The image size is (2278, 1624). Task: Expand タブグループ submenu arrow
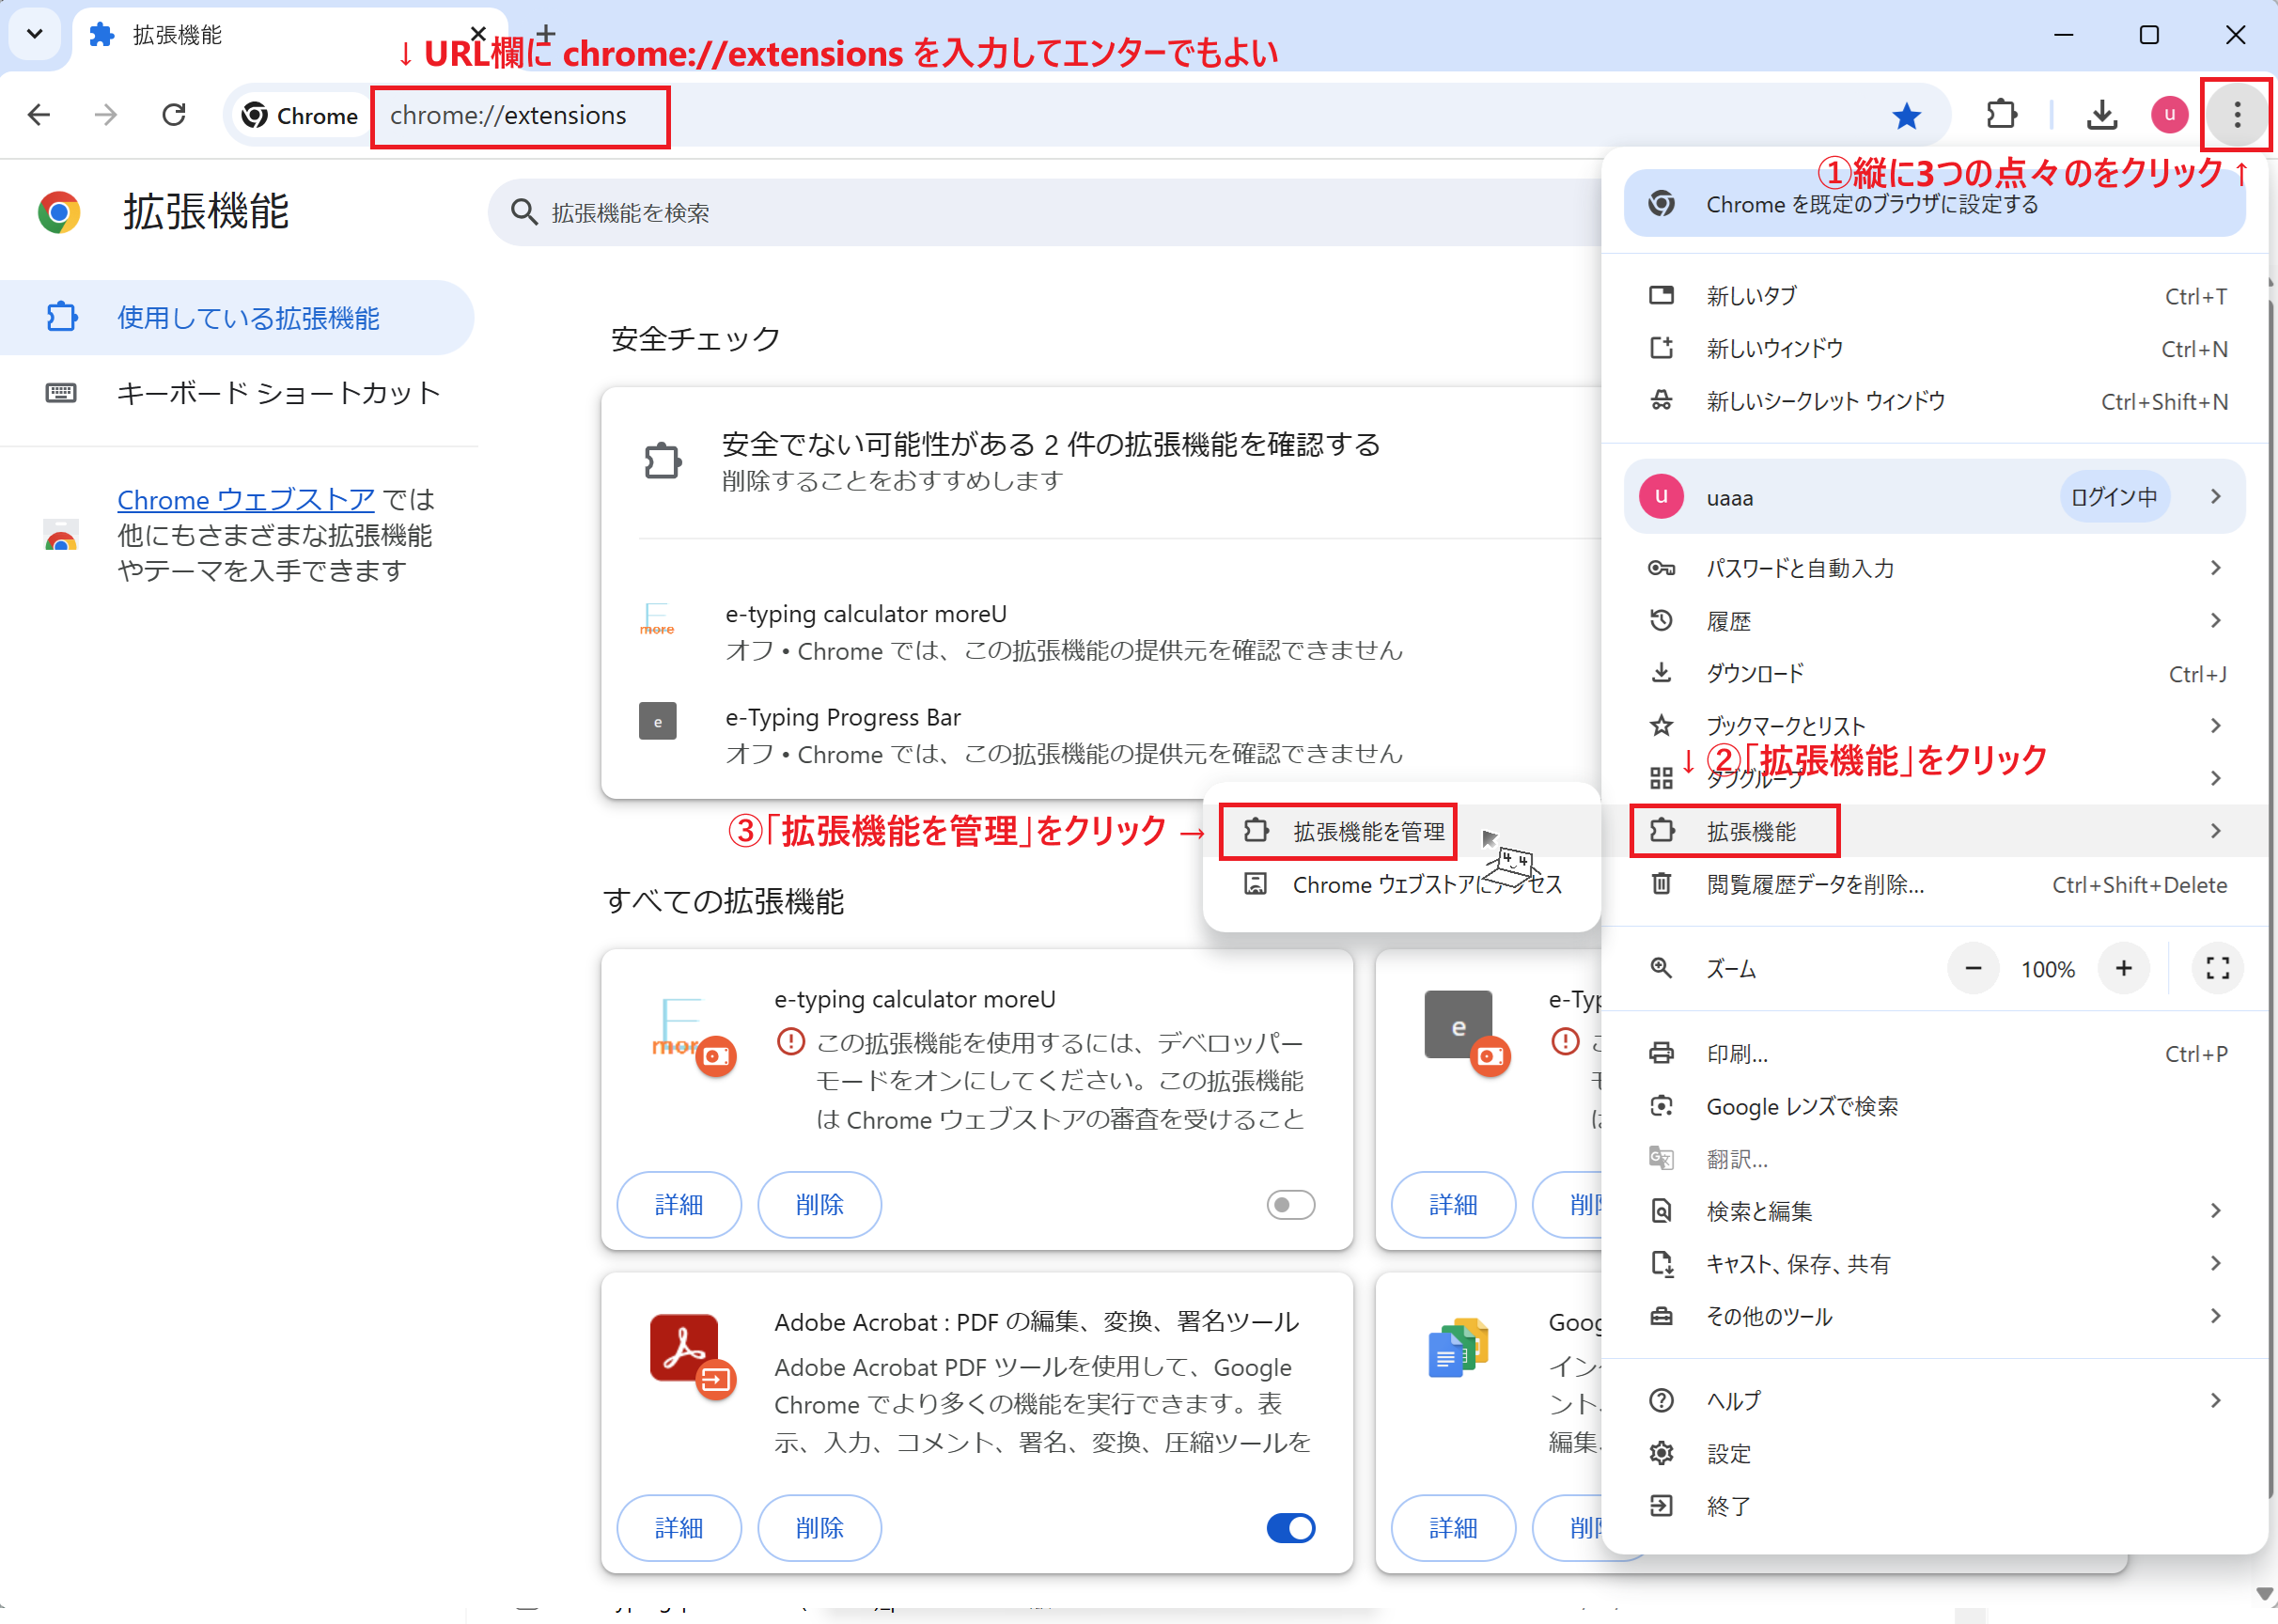[2215, 778]
